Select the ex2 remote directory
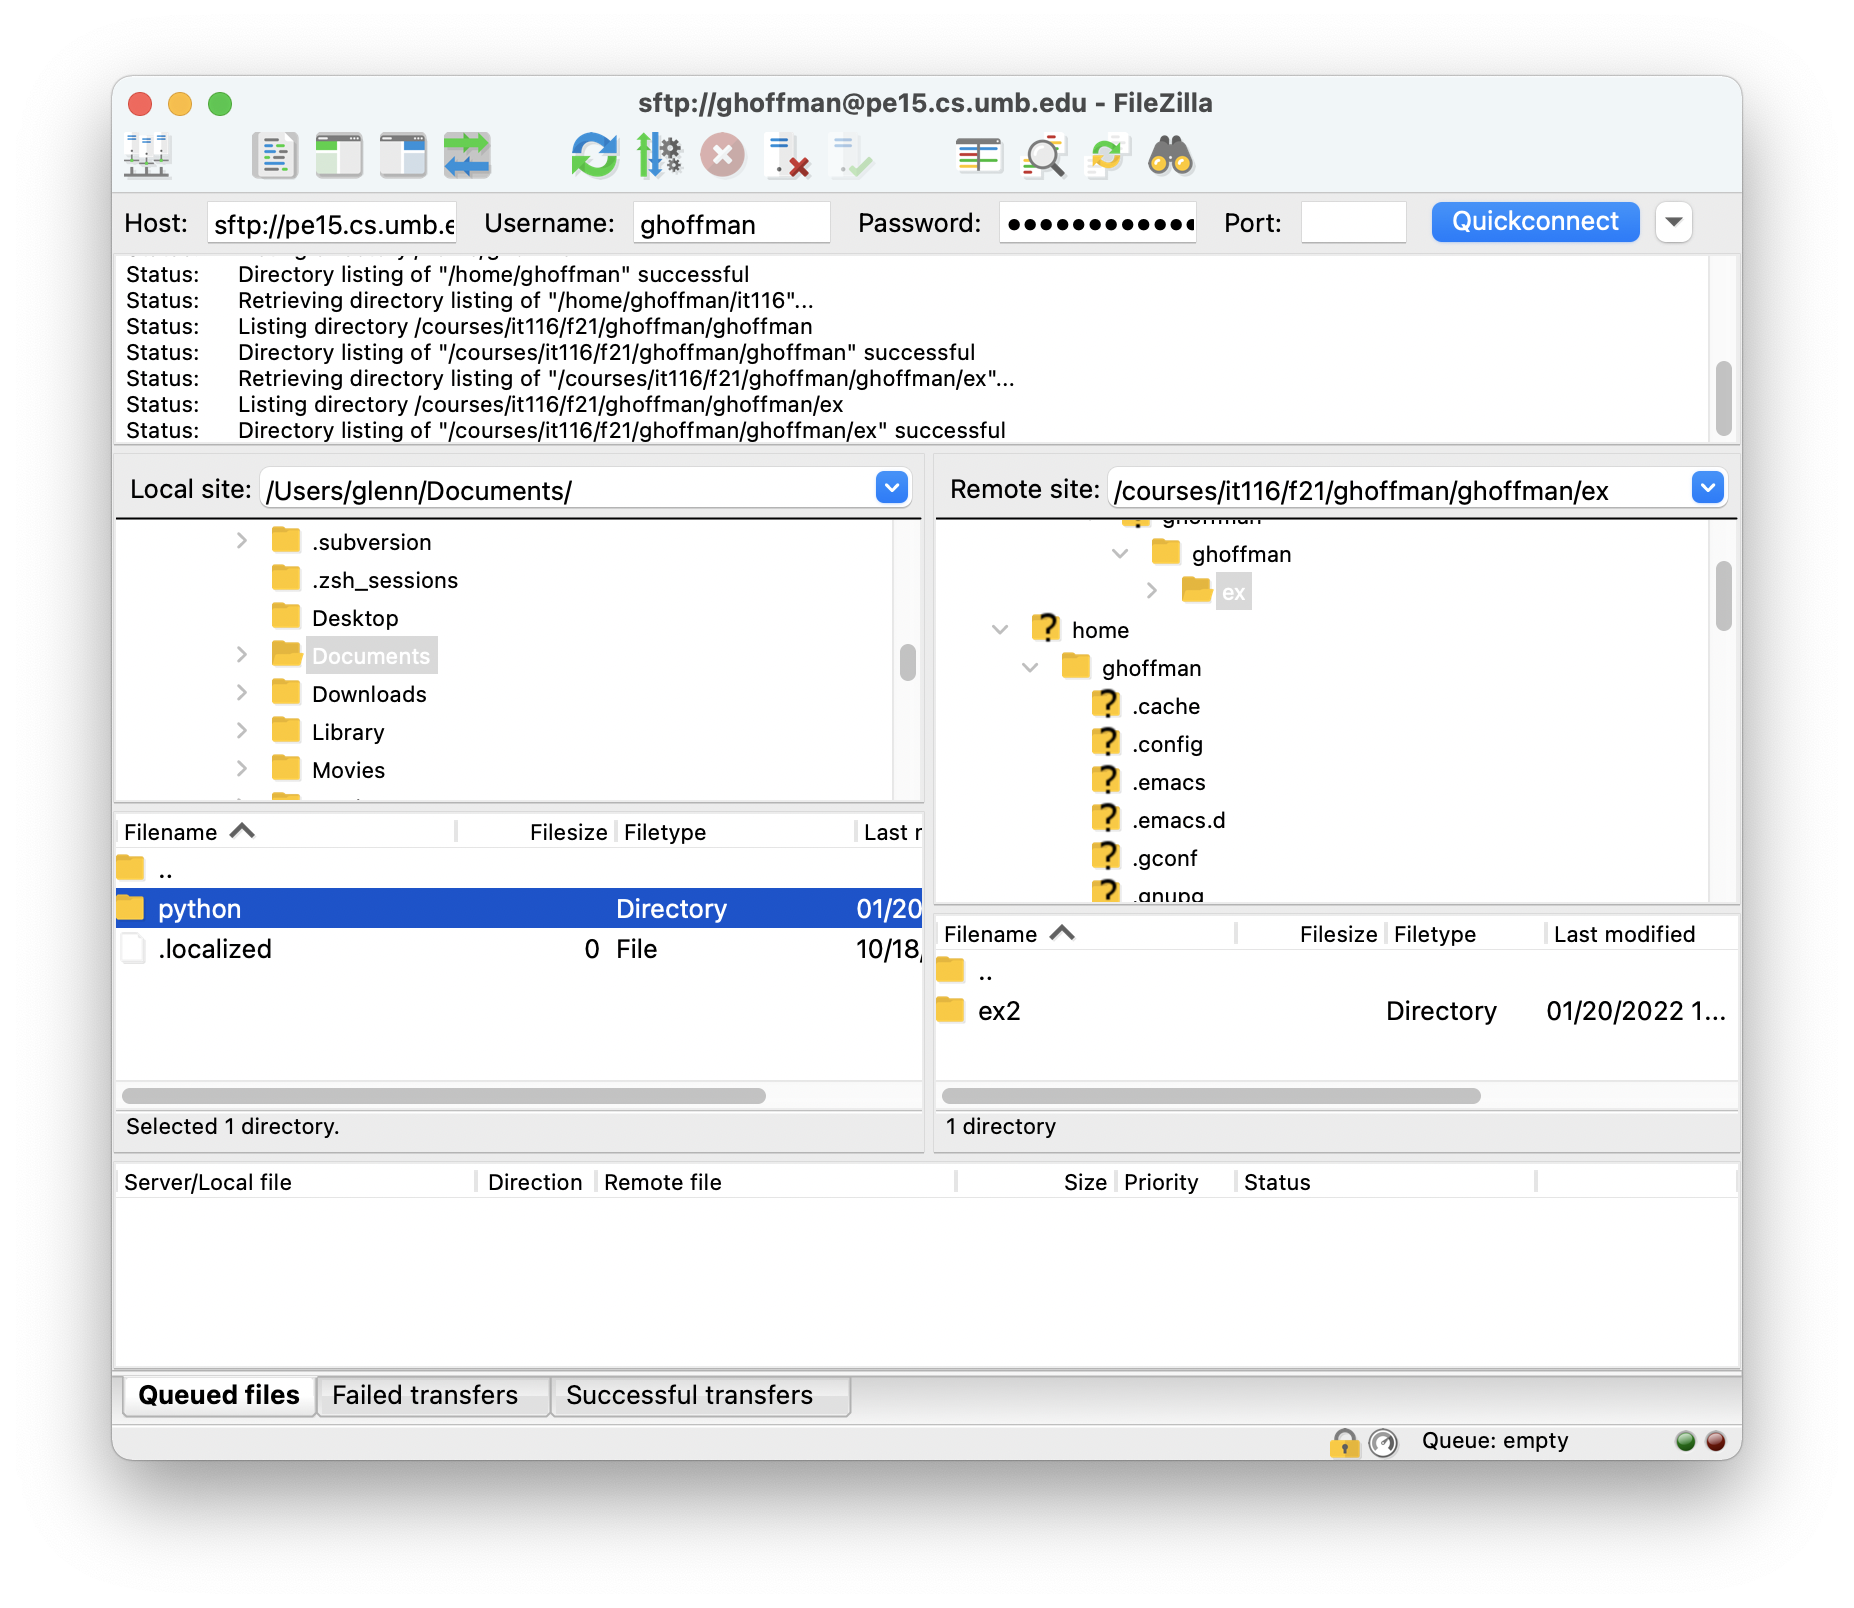The height and width of the screenshot is (1608, 1854). tap(1336, 1011)
